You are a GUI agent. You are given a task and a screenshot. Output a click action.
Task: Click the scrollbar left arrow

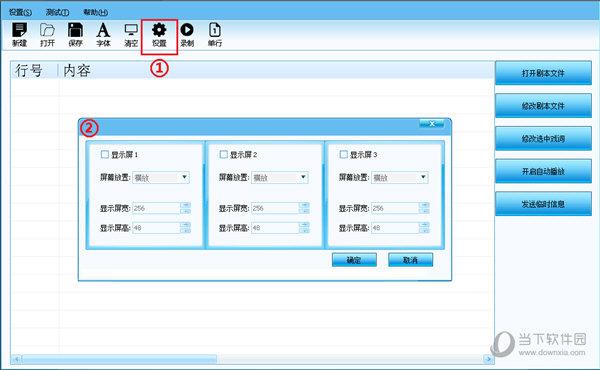pos(16,359)
